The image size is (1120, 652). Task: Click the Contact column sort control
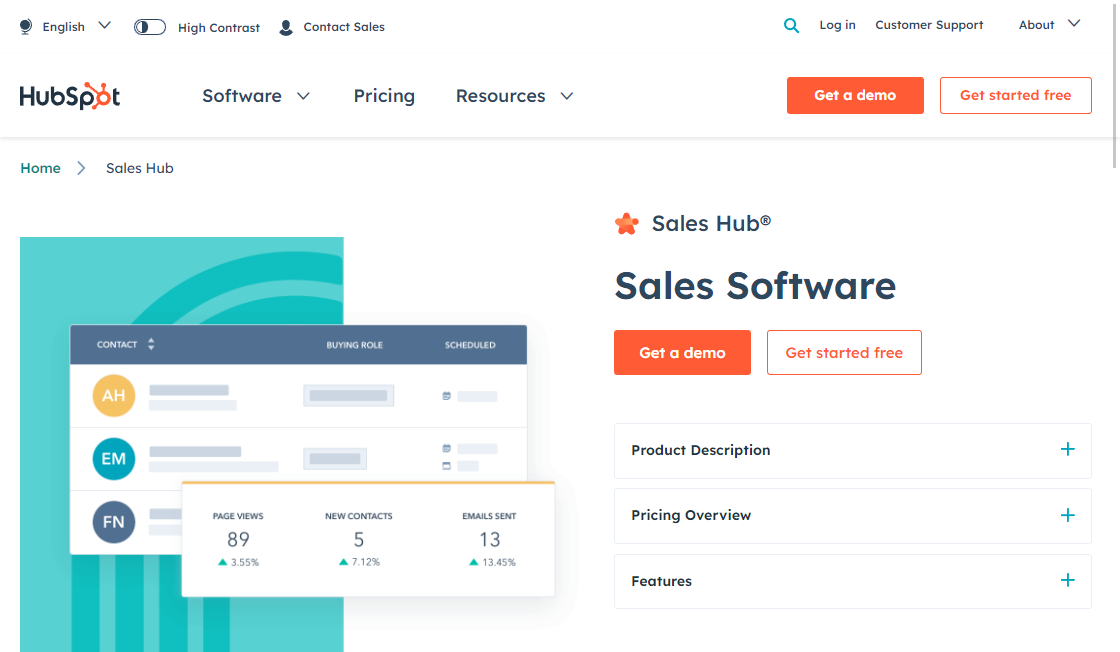[150, 344]
